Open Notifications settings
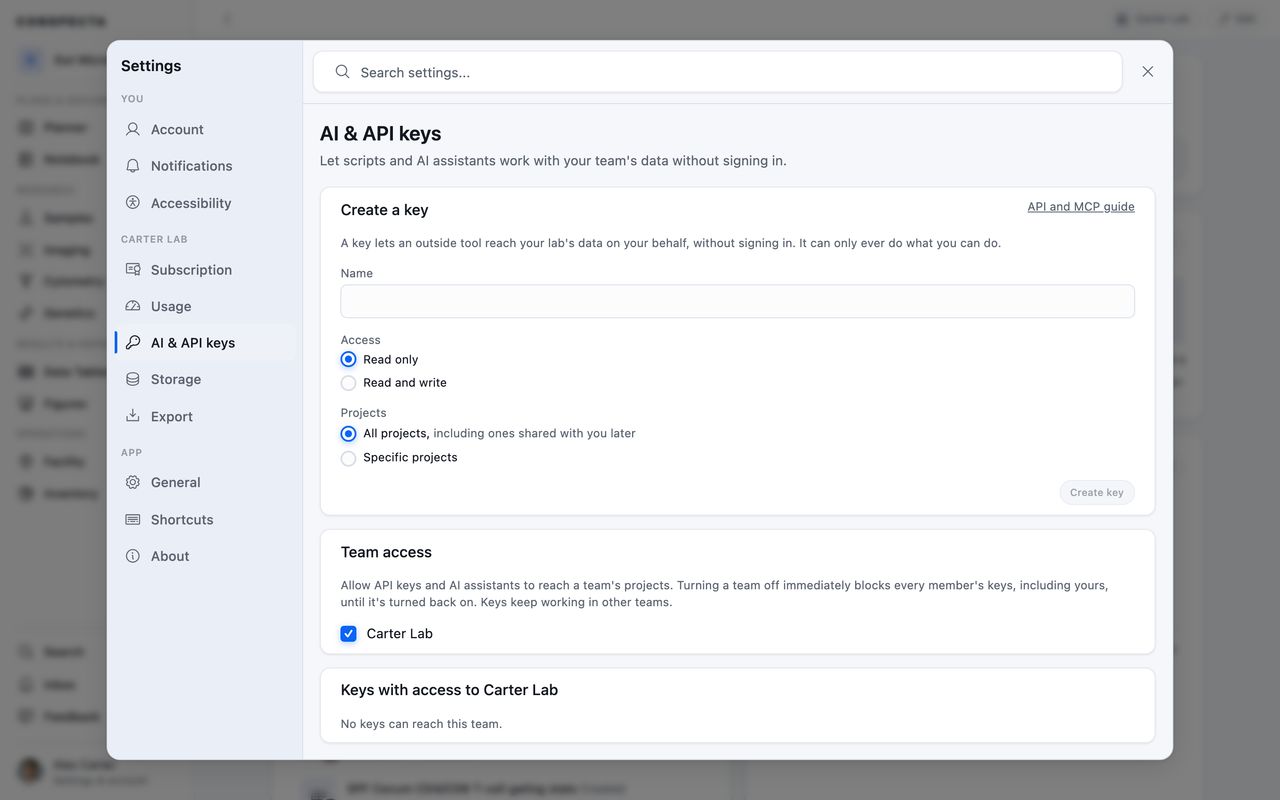Viewport: 1280px width, 800px height. pyautogui.click(x=205, y=166)
